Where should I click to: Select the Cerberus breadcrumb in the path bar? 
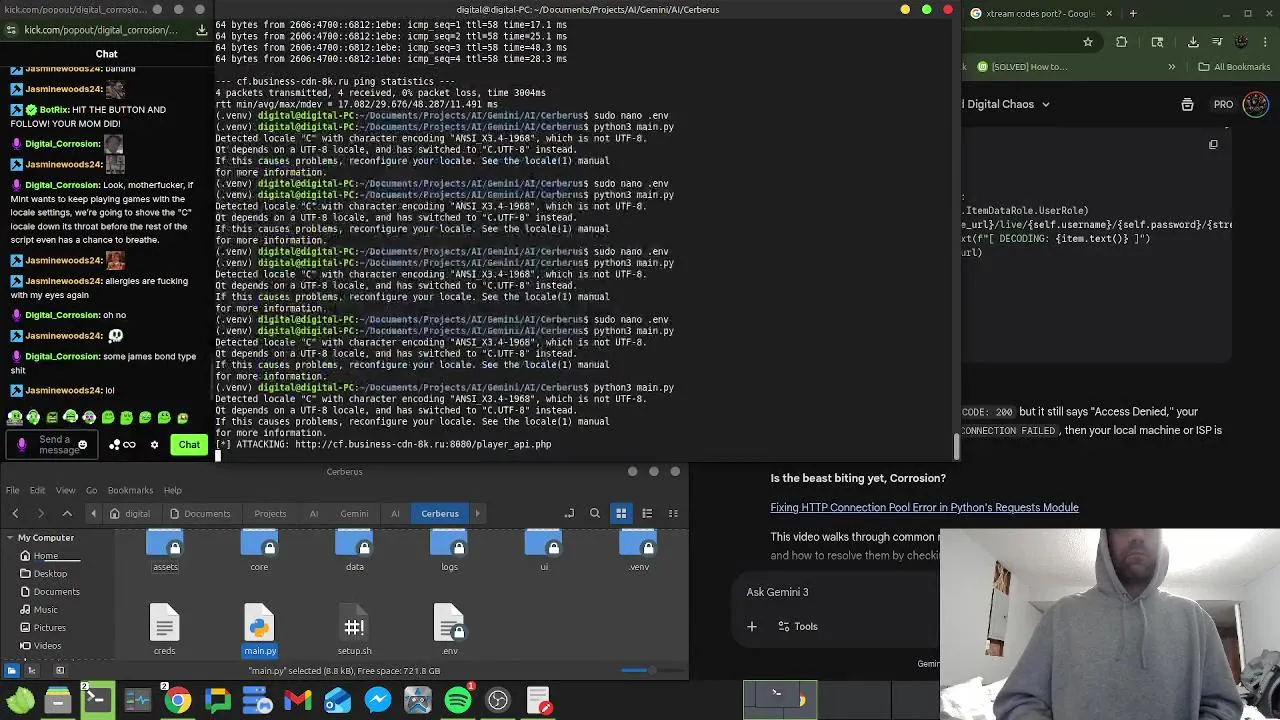[440, 513]
